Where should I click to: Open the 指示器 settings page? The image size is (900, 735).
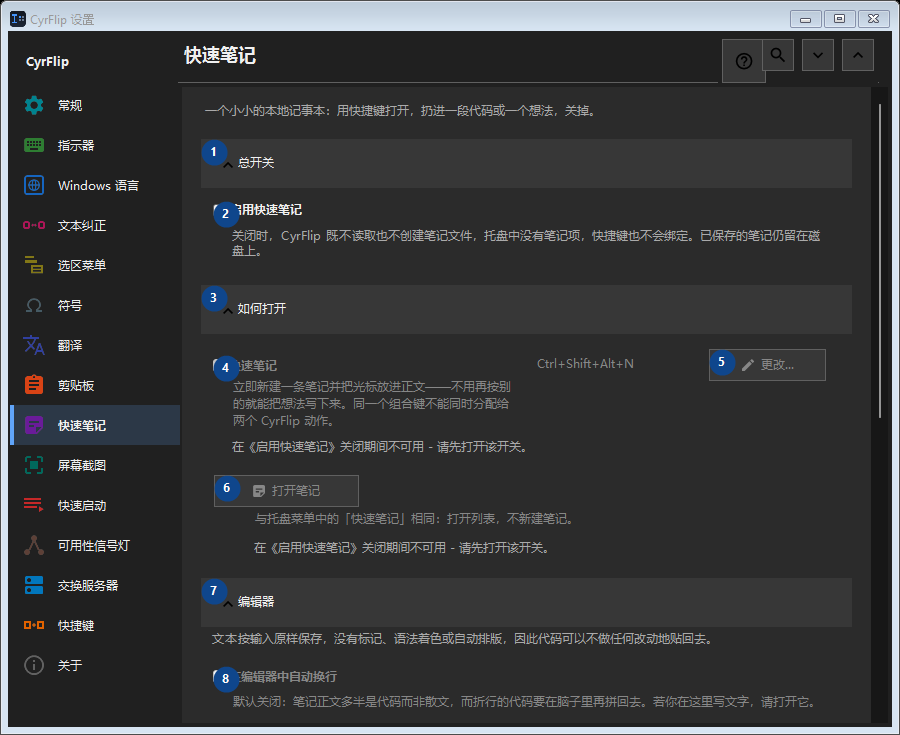[95, 145]
